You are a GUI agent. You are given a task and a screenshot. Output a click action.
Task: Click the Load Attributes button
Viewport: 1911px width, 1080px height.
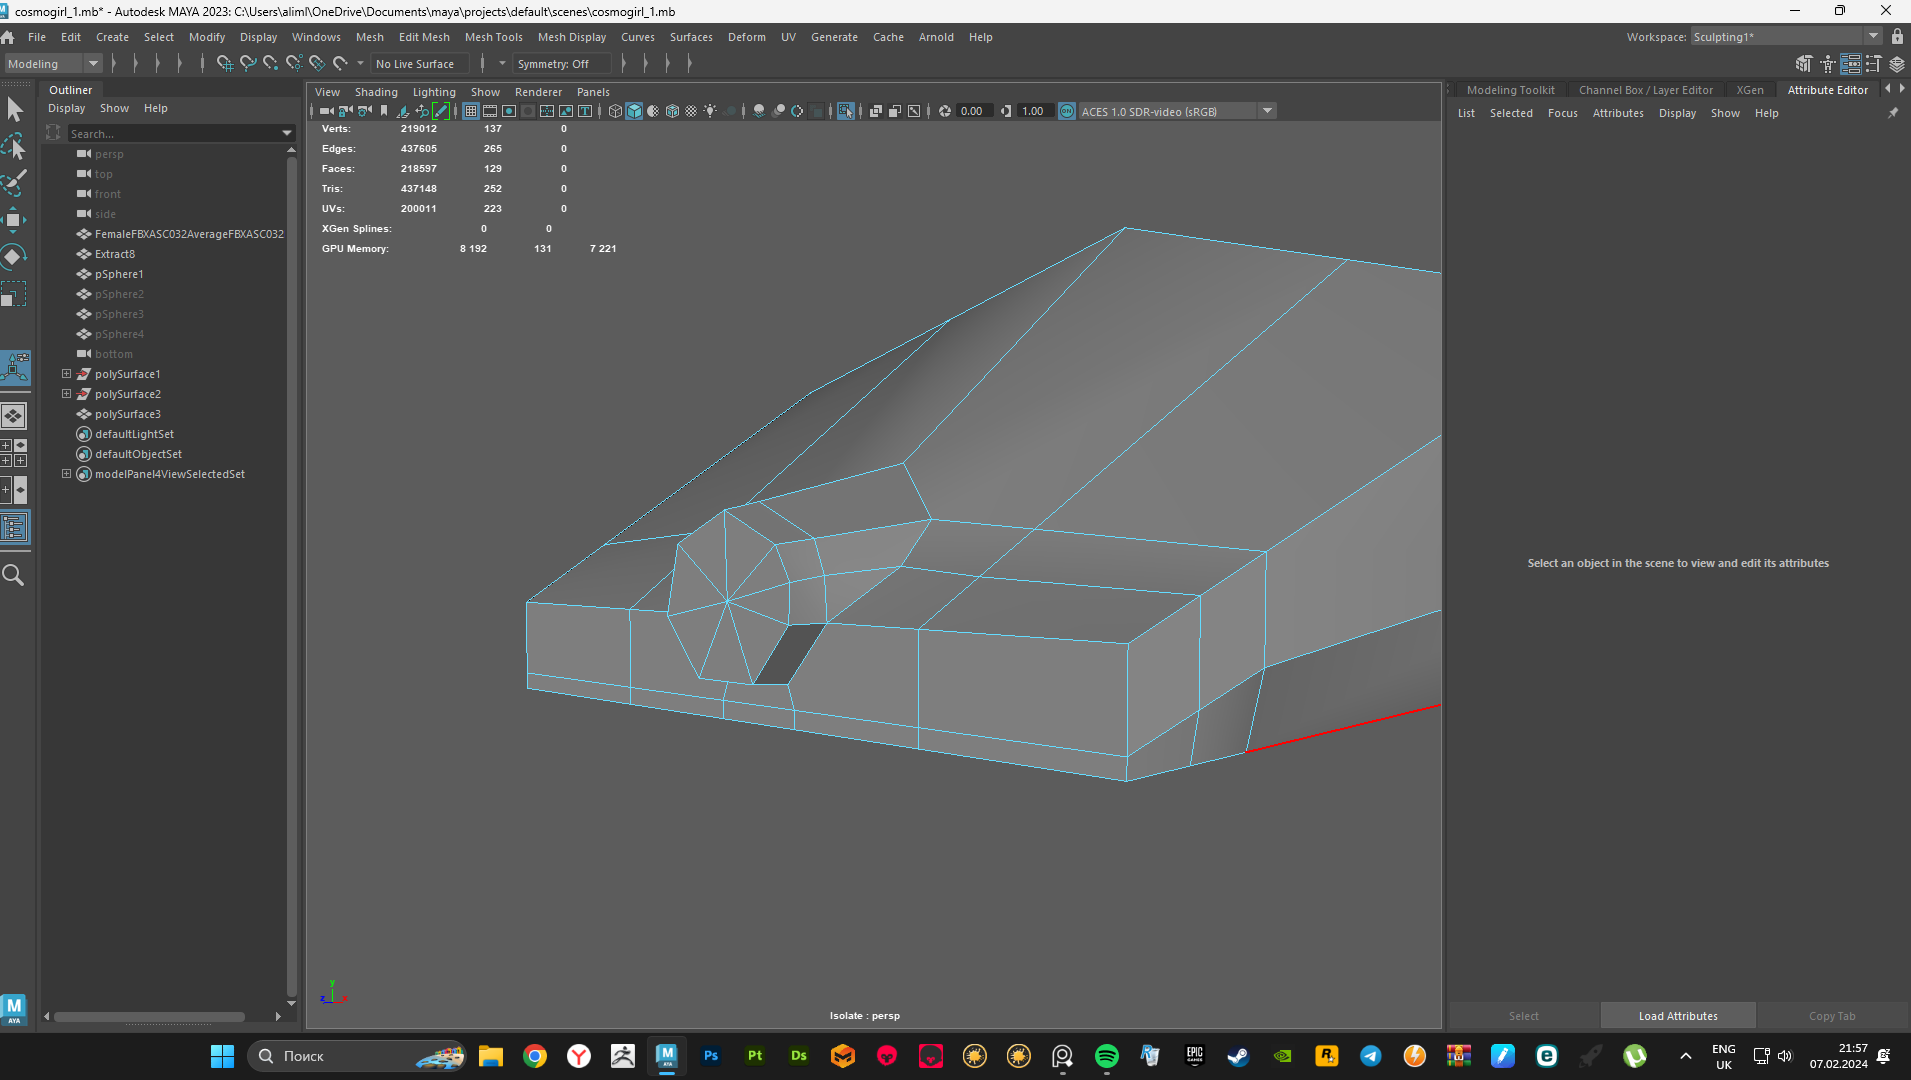tap(1677, 1015)
